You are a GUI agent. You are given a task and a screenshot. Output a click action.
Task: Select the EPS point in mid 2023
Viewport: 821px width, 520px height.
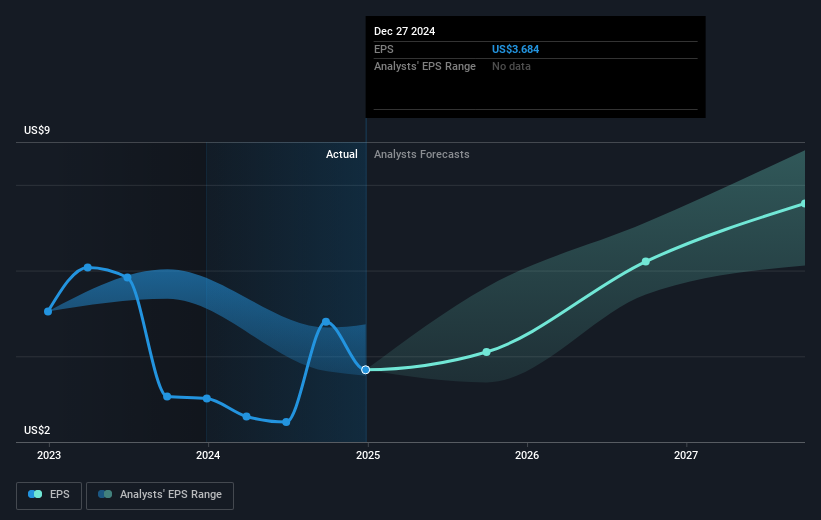click(127, 278)
